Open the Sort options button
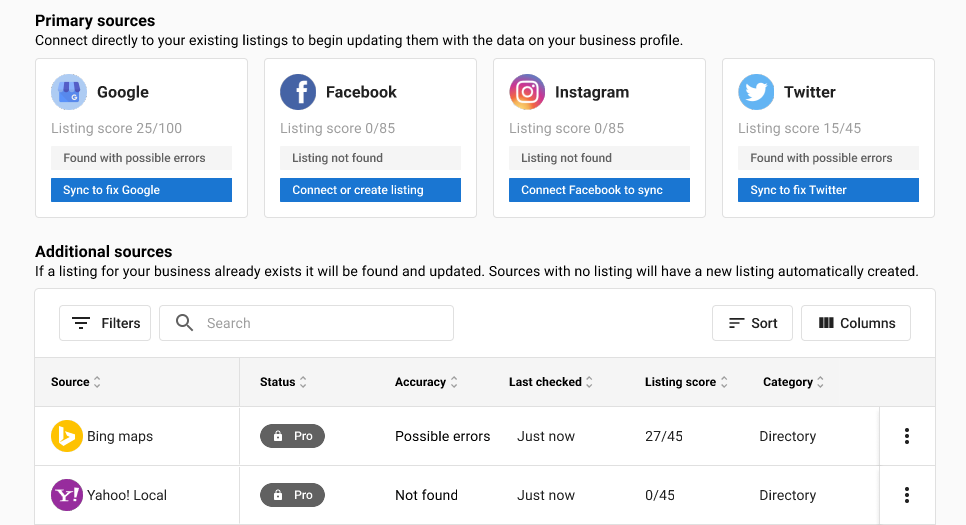Screen dimensions: 966x525 pyautogui.click(x=752, y=323)
